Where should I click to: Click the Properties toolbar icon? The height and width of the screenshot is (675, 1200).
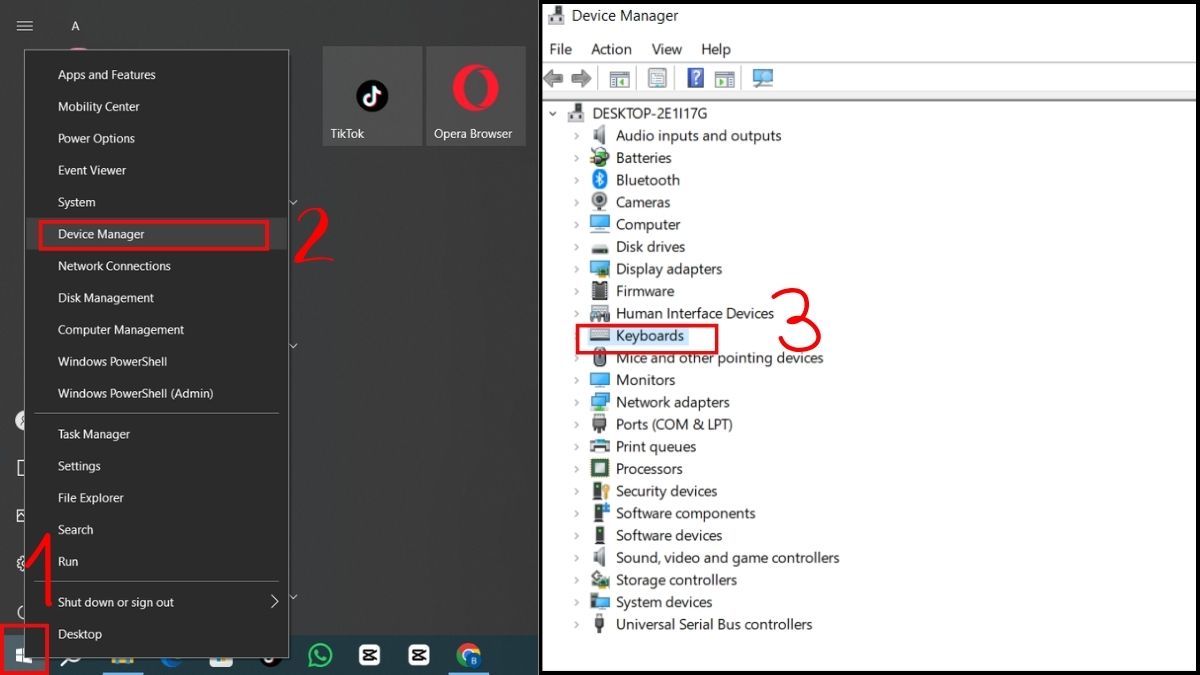[x=657, y=78]
